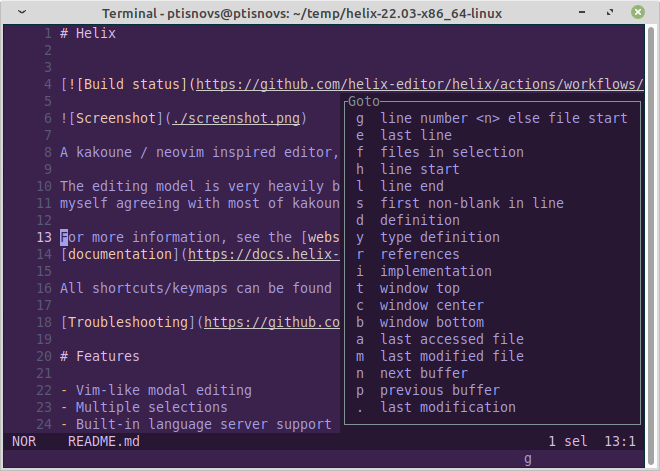This screenshot has height=471, width=660.
Task: Click 'The editing model is very heavily' line
Action: point(200,186)
